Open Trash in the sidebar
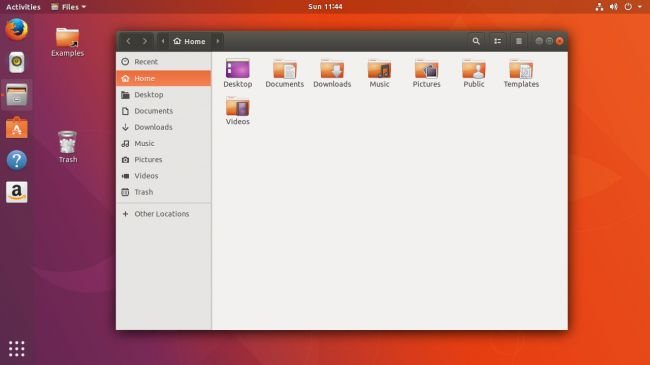The image size is (650, 365). click(x=164, y=192)
